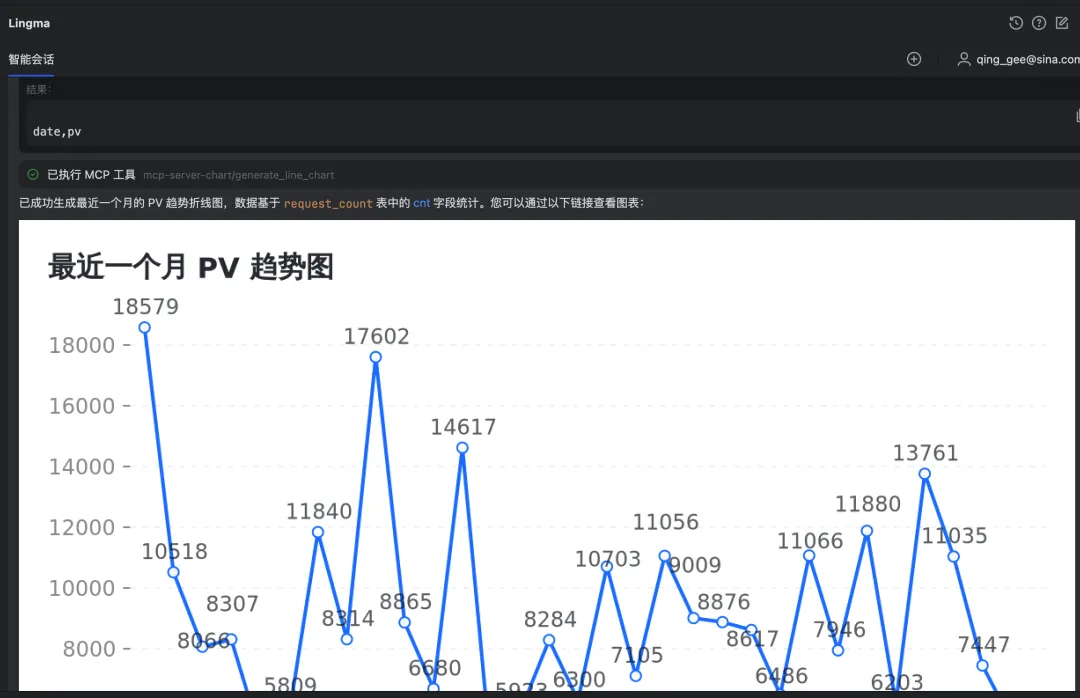Click the 9009 data label
1080x698 pixels.
click(x=695, y=565)
